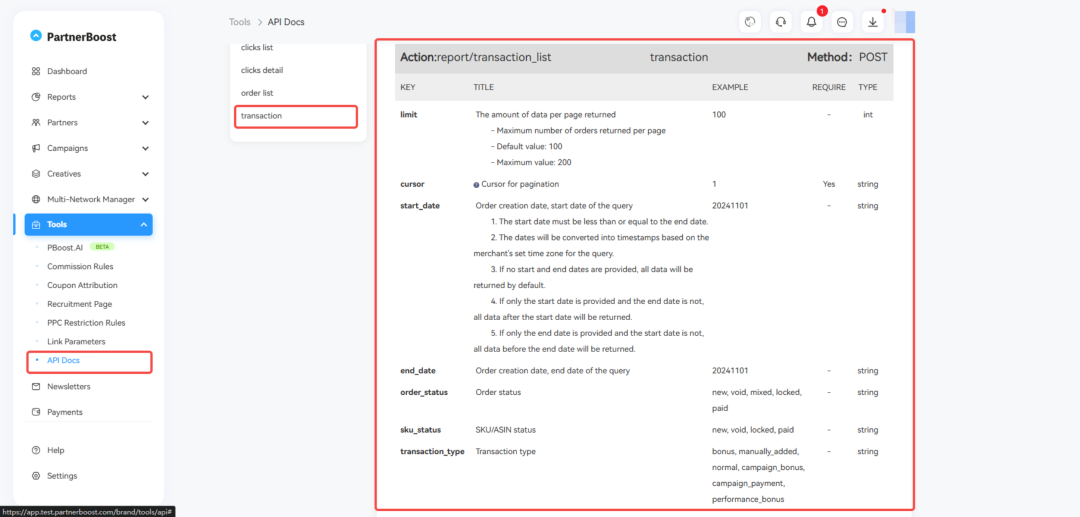The width and height of the screenshot is (1080, 517).
Task: Open the chat messages bubble icon
Action: click(x=842, y=22)
